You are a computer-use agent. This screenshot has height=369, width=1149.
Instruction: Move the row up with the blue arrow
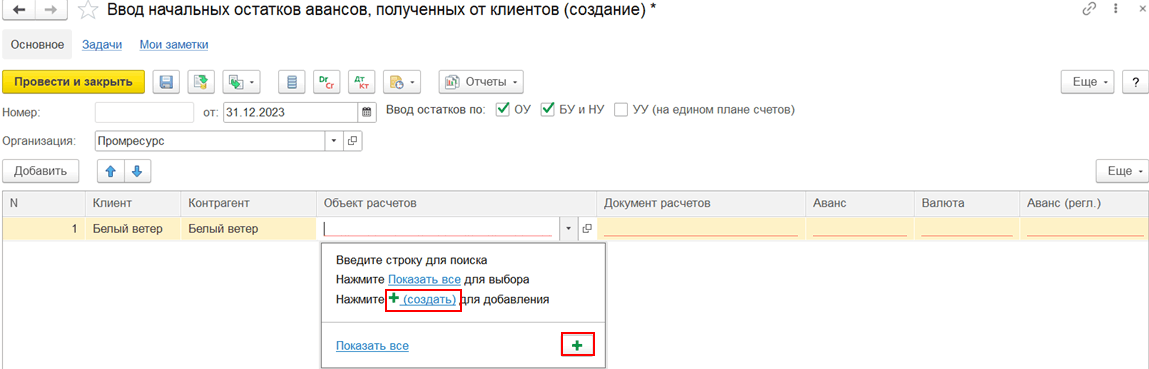click(111, 171)
